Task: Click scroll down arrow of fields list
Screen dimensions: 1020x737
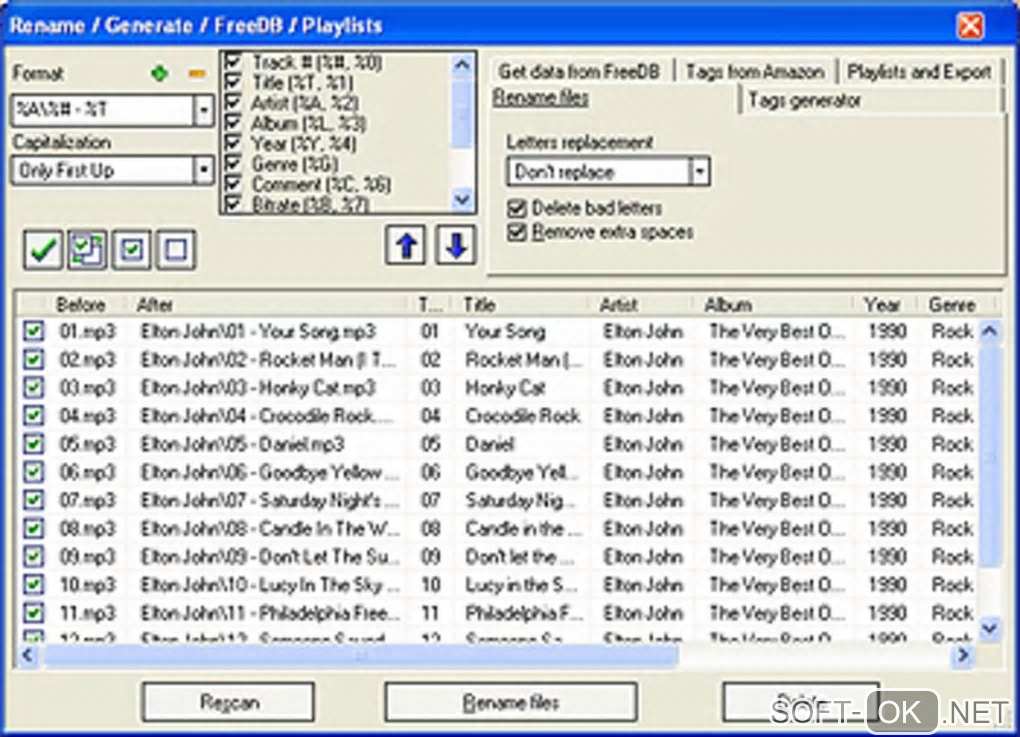Action: click(462, 199)
